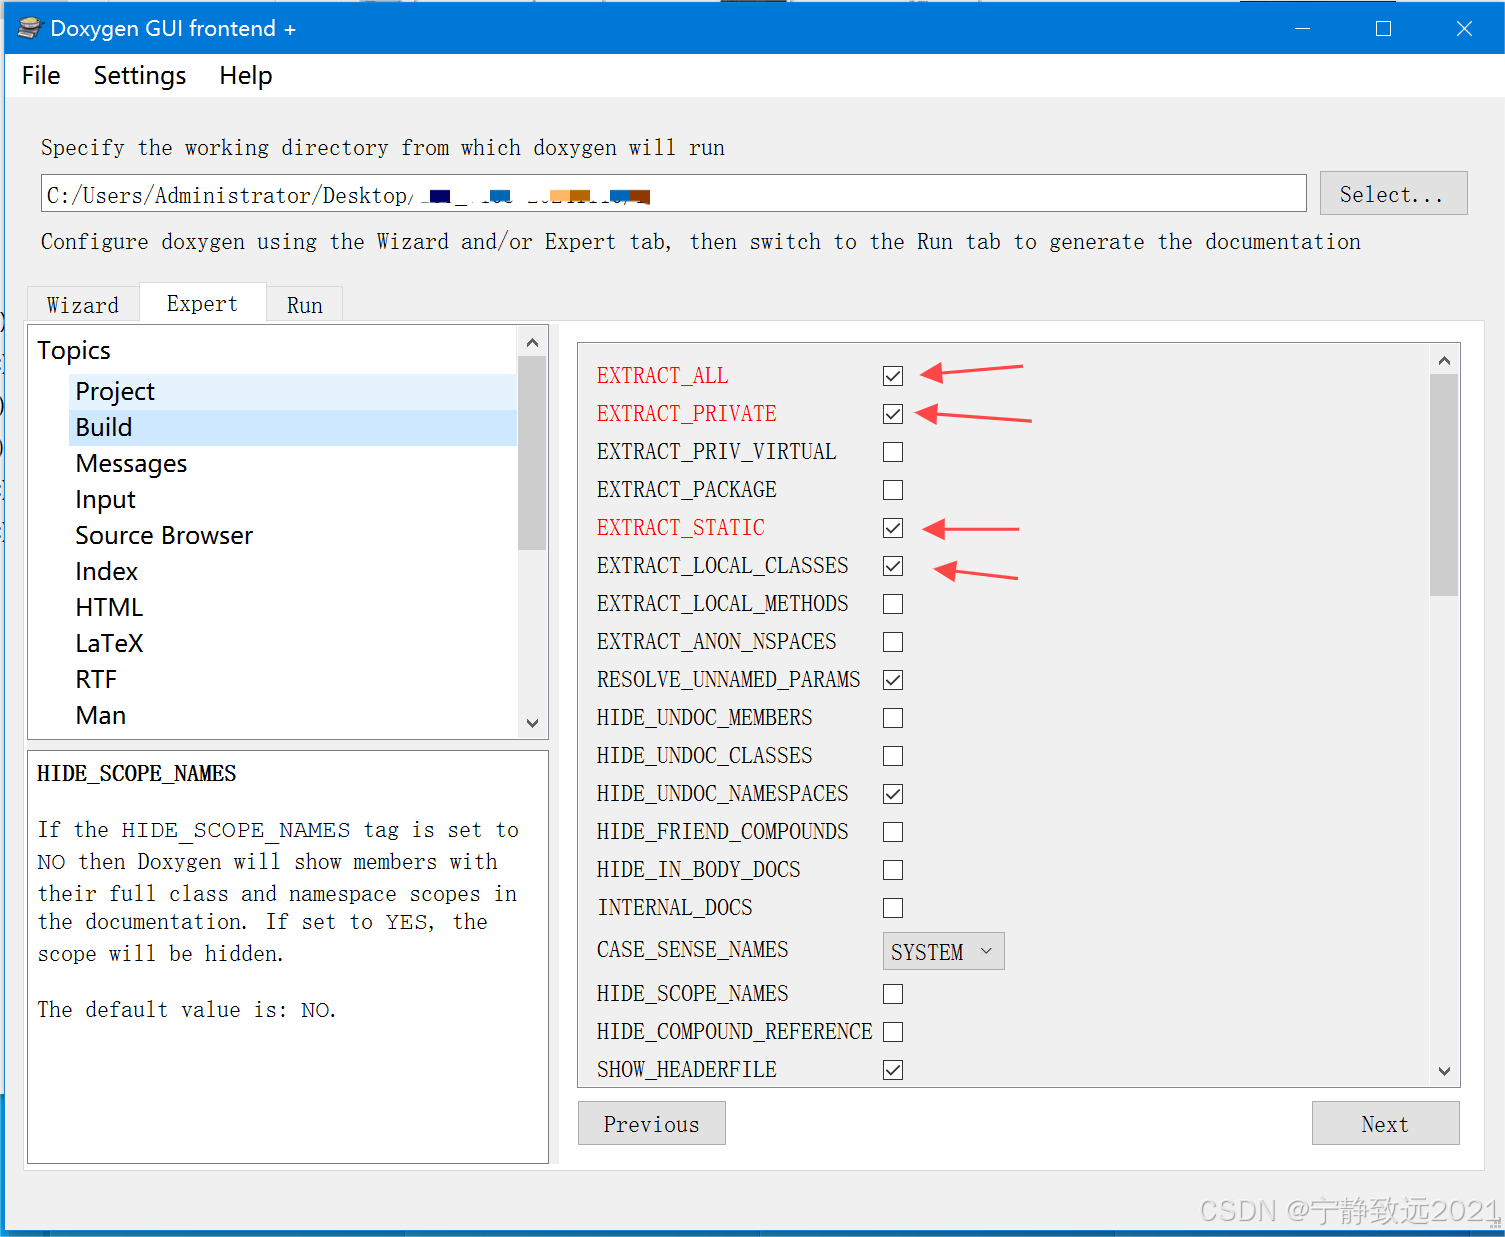Click the INTERNAL_DOCS option label
Screen dimensions: 1505x1237
click(x=675, y=908)
